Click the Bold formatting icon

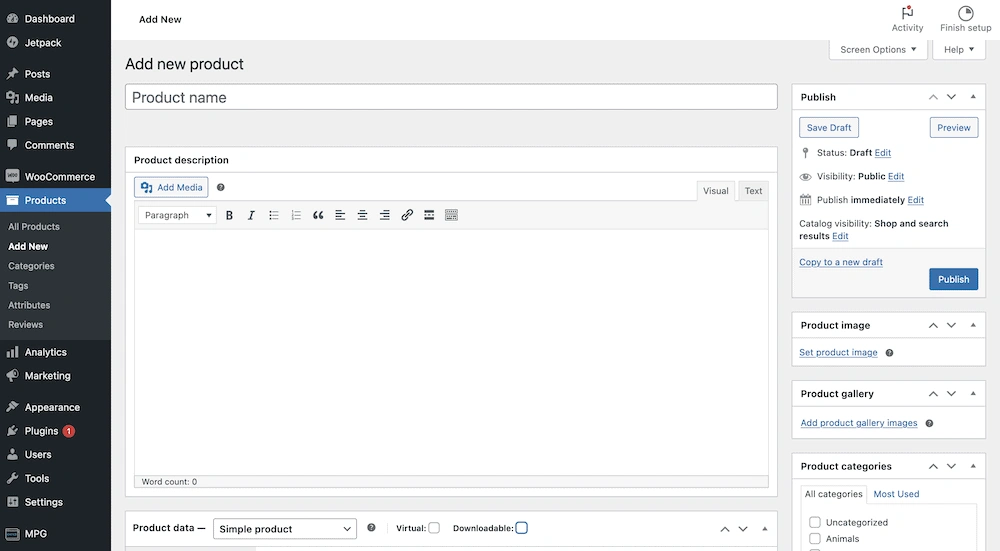(229, 215)
